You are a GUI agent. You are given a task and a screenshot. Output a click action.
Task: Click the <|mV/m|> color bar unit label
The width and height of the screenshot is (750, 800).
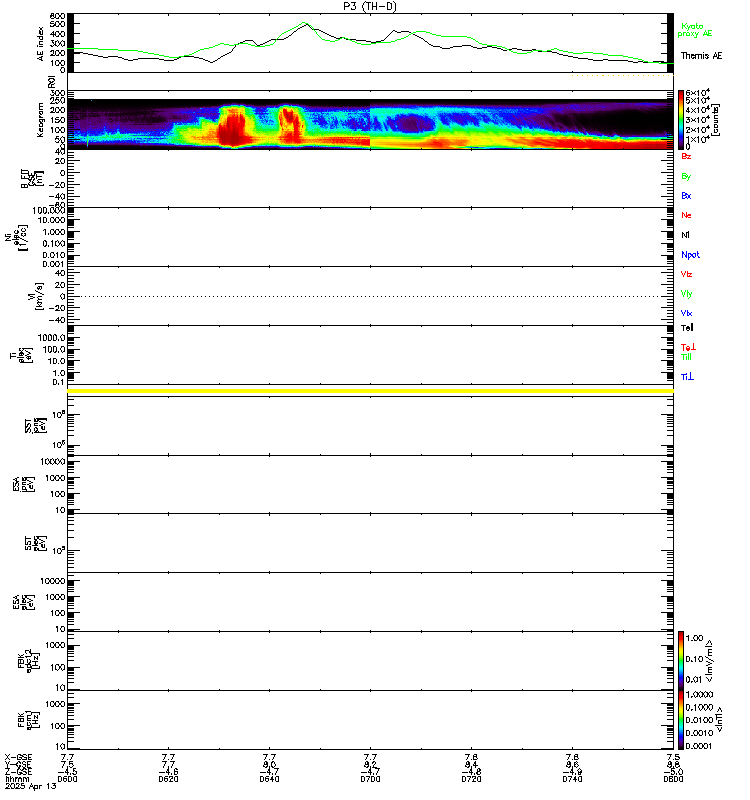(x=709, y=661)
